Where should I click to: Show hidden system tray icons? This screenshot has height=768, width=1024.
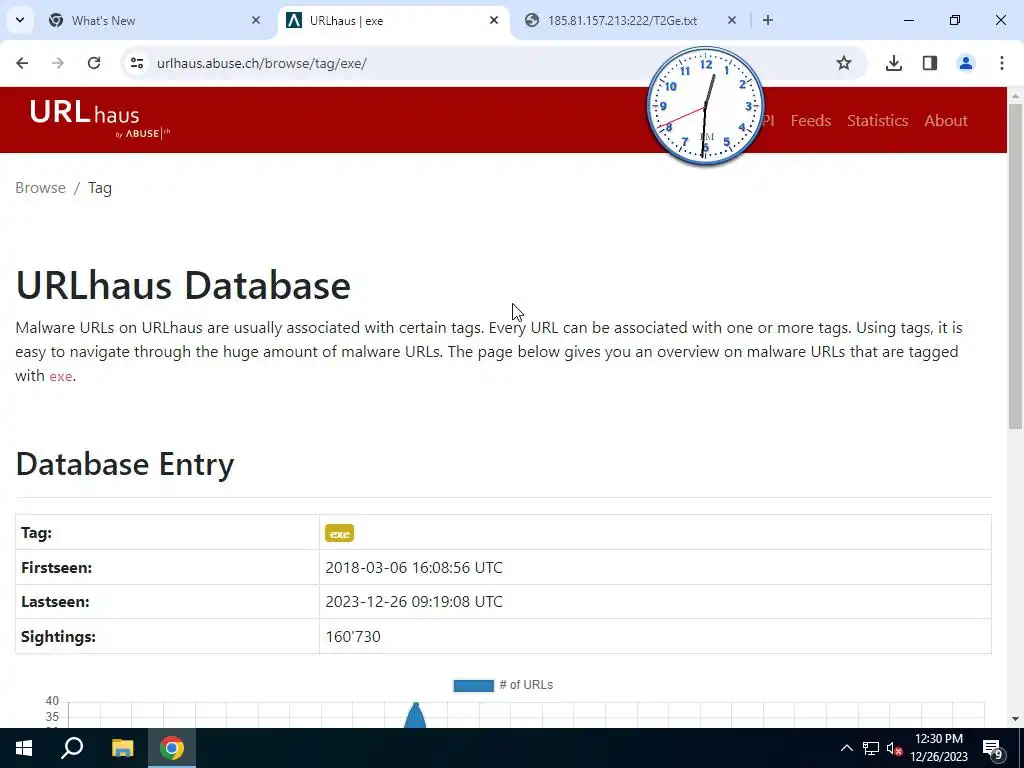click(846, 748)
